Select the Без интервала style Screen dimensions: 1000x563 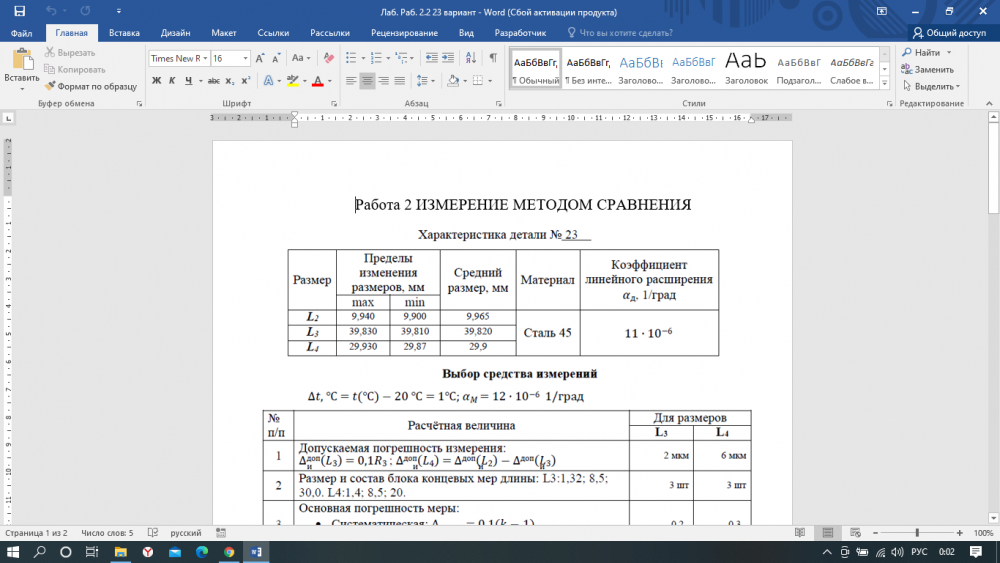pos(588,69)
